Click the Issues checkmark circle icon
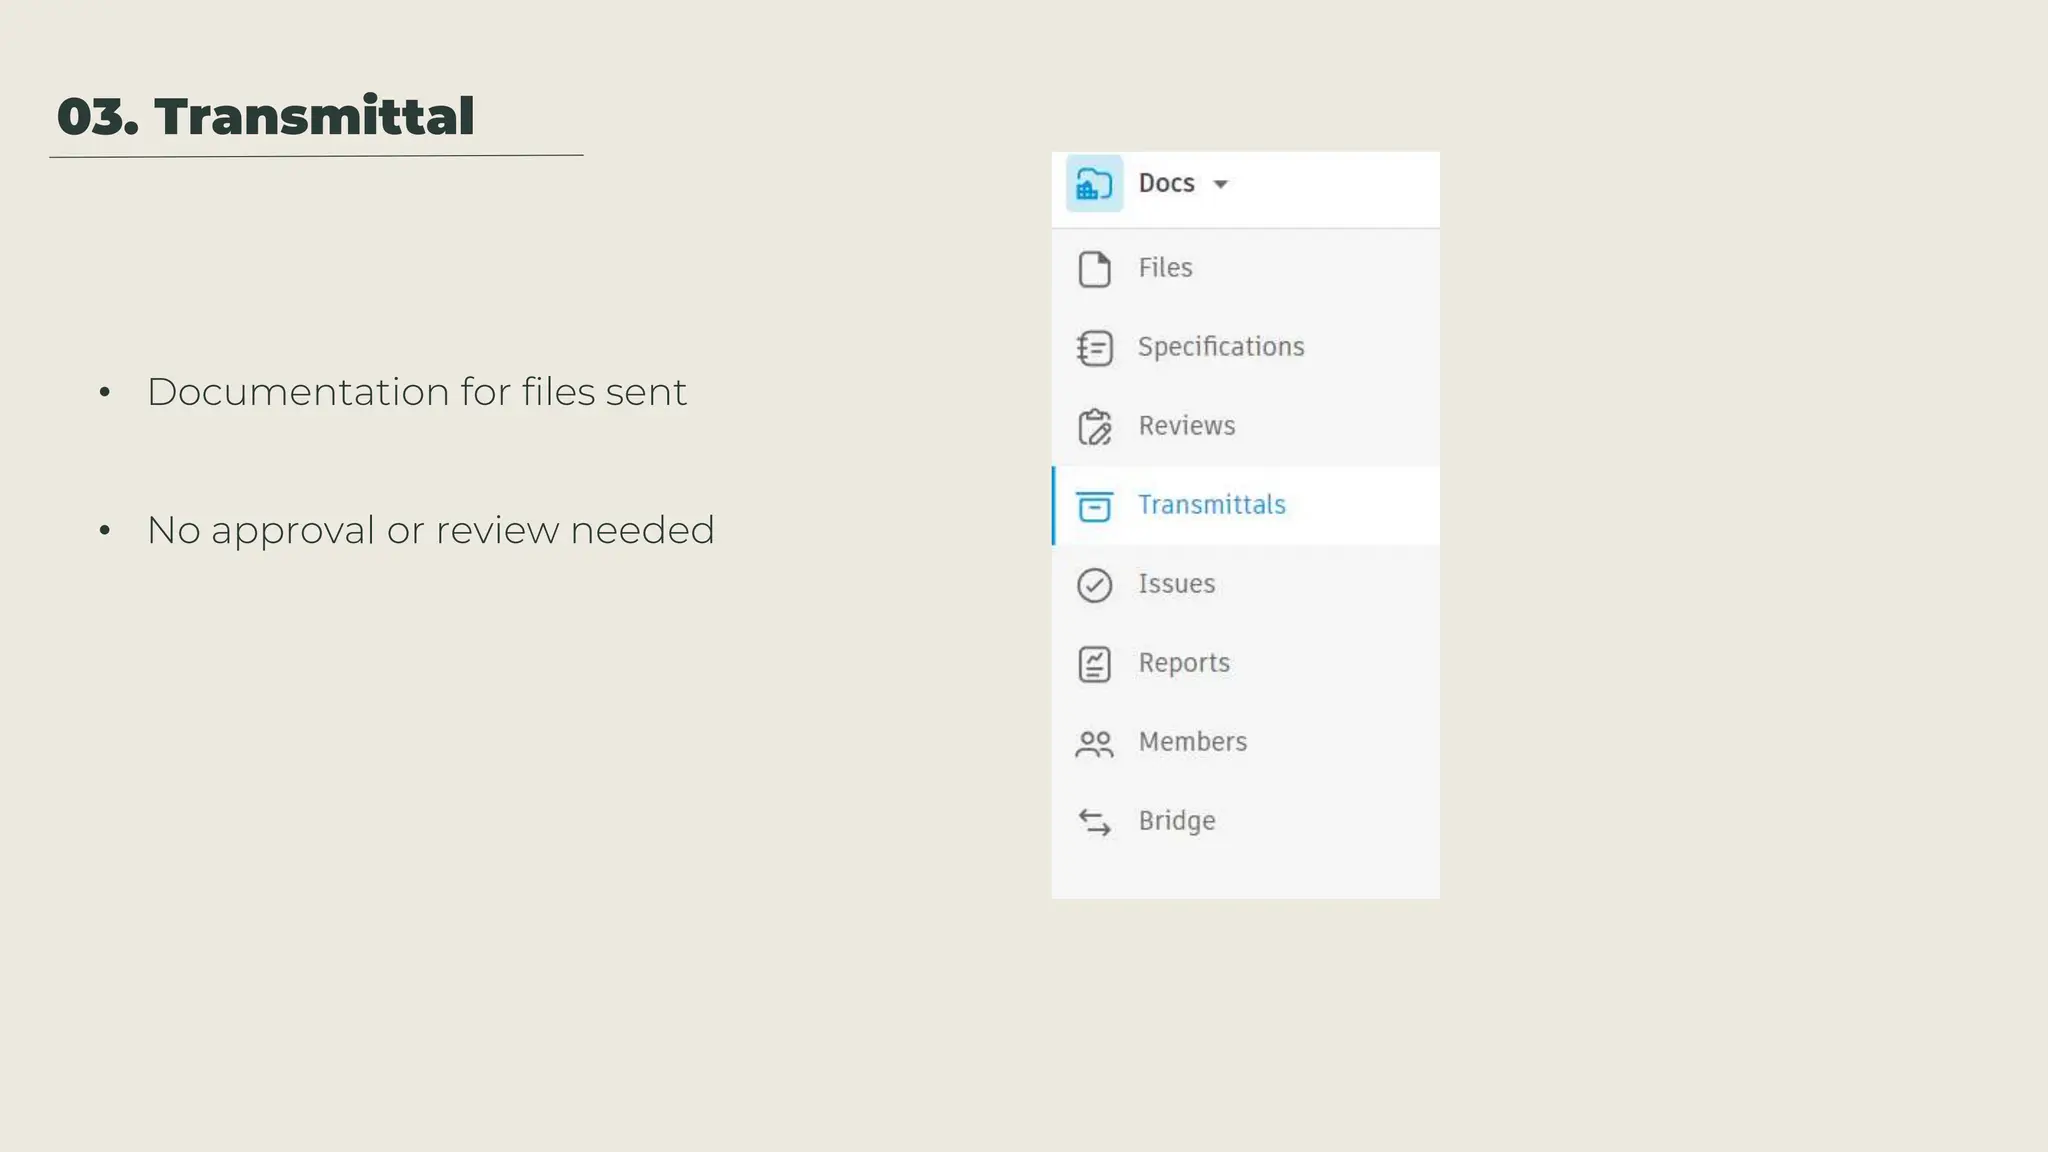 [x=1094, y=585]
